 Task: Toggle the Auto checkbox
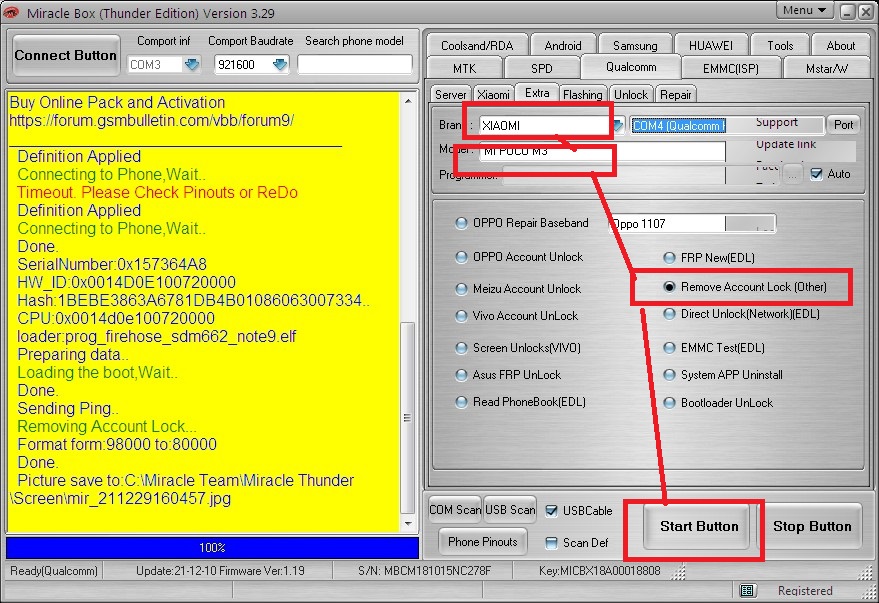(x=817, y=174)
